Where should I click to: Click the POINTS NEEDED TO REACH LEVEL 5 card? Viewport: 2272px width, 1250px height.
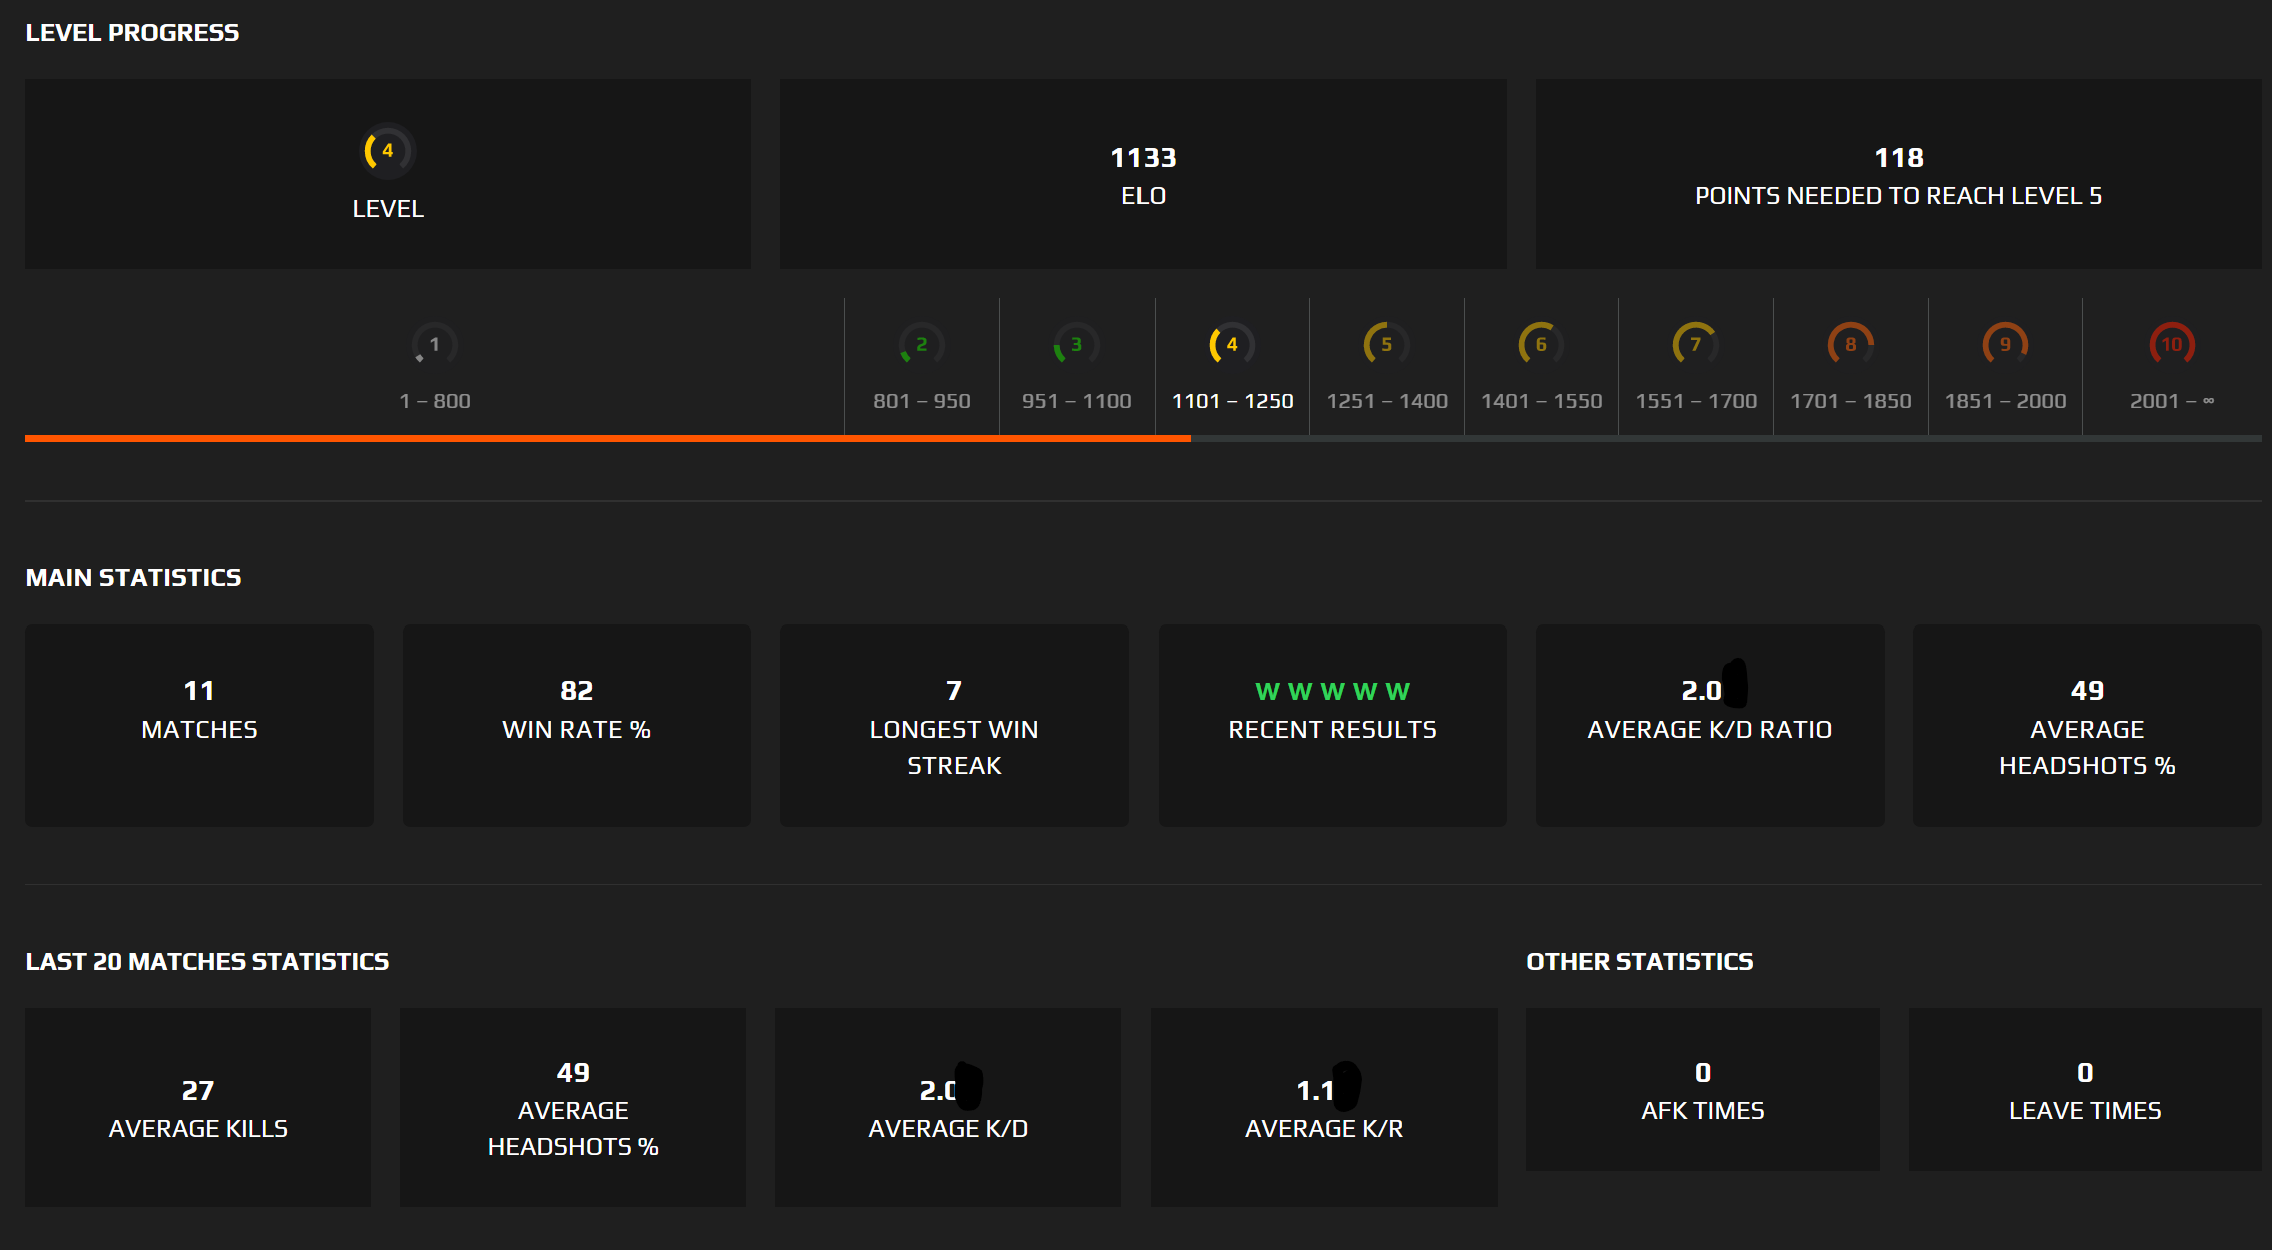1897,174
